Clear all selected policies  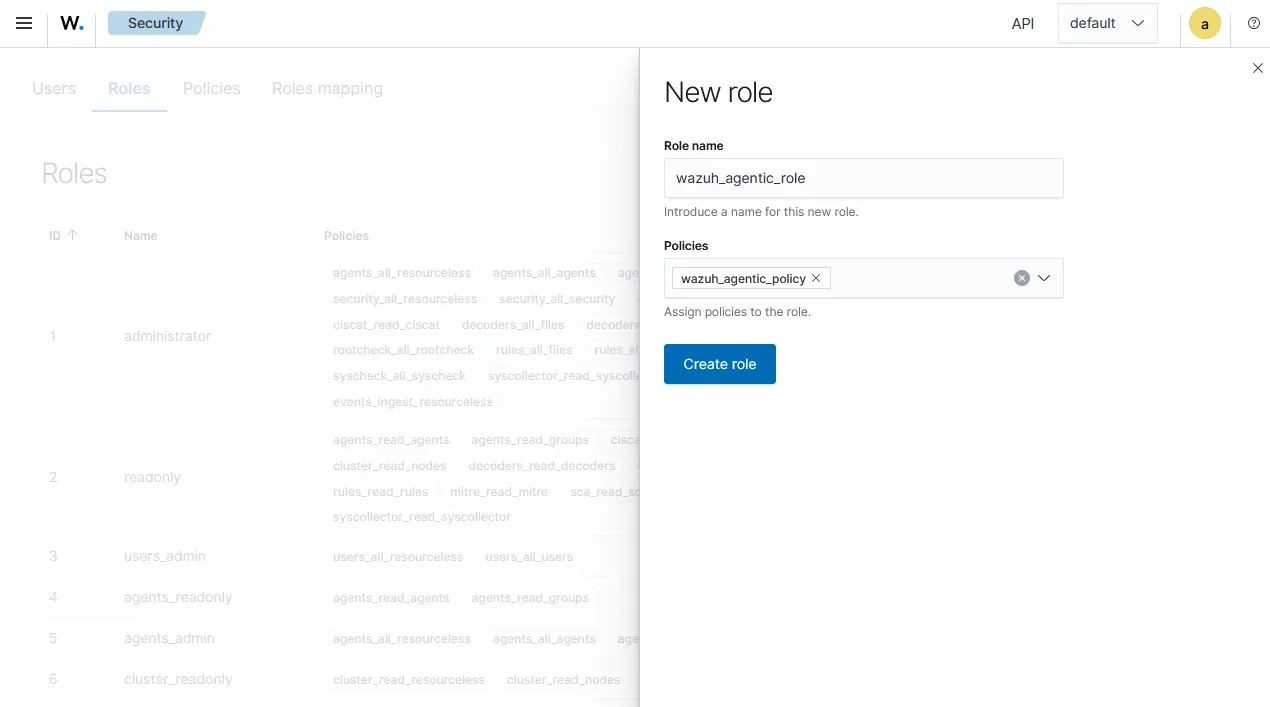(x=1022, y=278)
